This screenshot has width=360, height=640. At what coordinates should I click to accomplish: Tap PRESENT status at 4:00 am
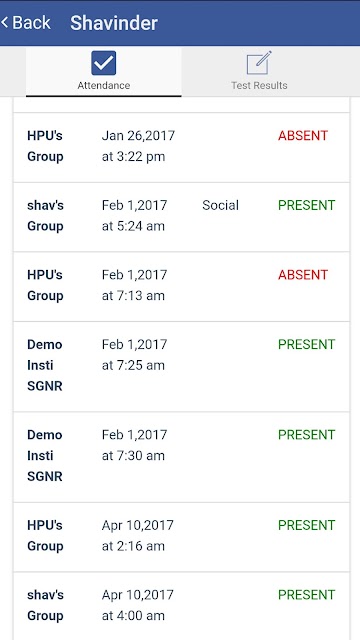[307, 595]
